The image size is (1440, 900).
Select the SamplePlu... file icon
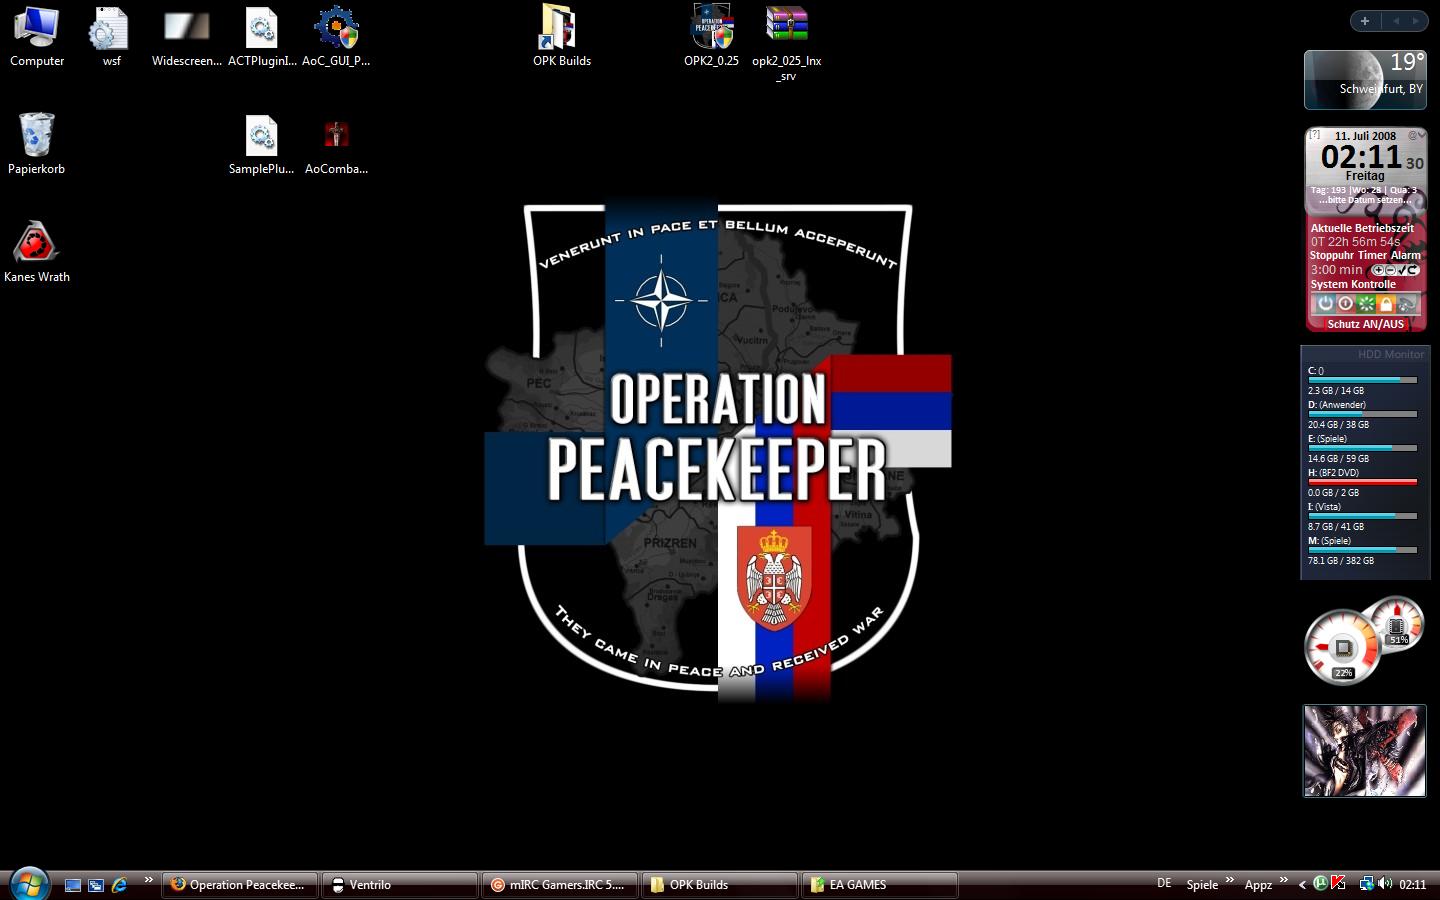[261, 144]
